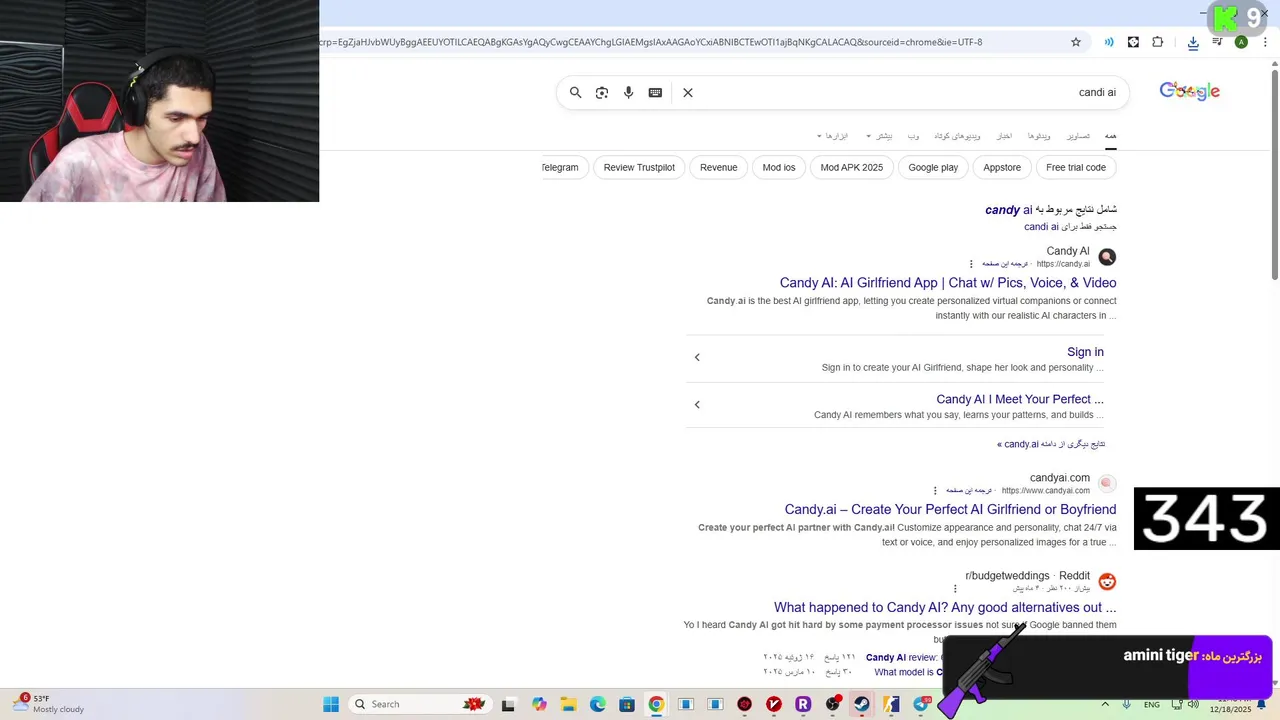Open three-dot options for the candyai.com result
The image size is (1280, 720).
(935, 490)
